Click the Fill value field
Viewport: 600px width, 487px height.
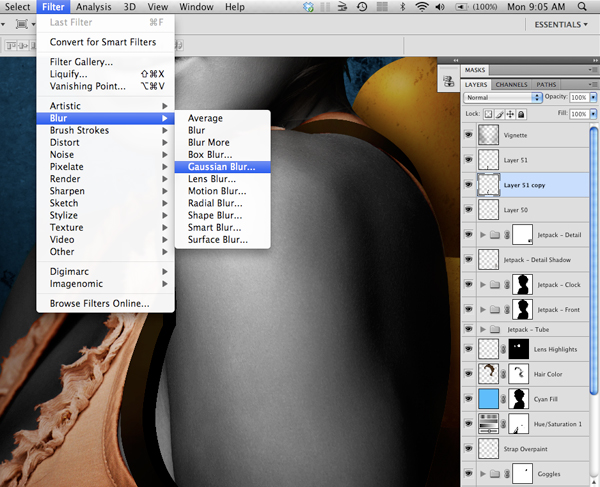click(579, 114)
